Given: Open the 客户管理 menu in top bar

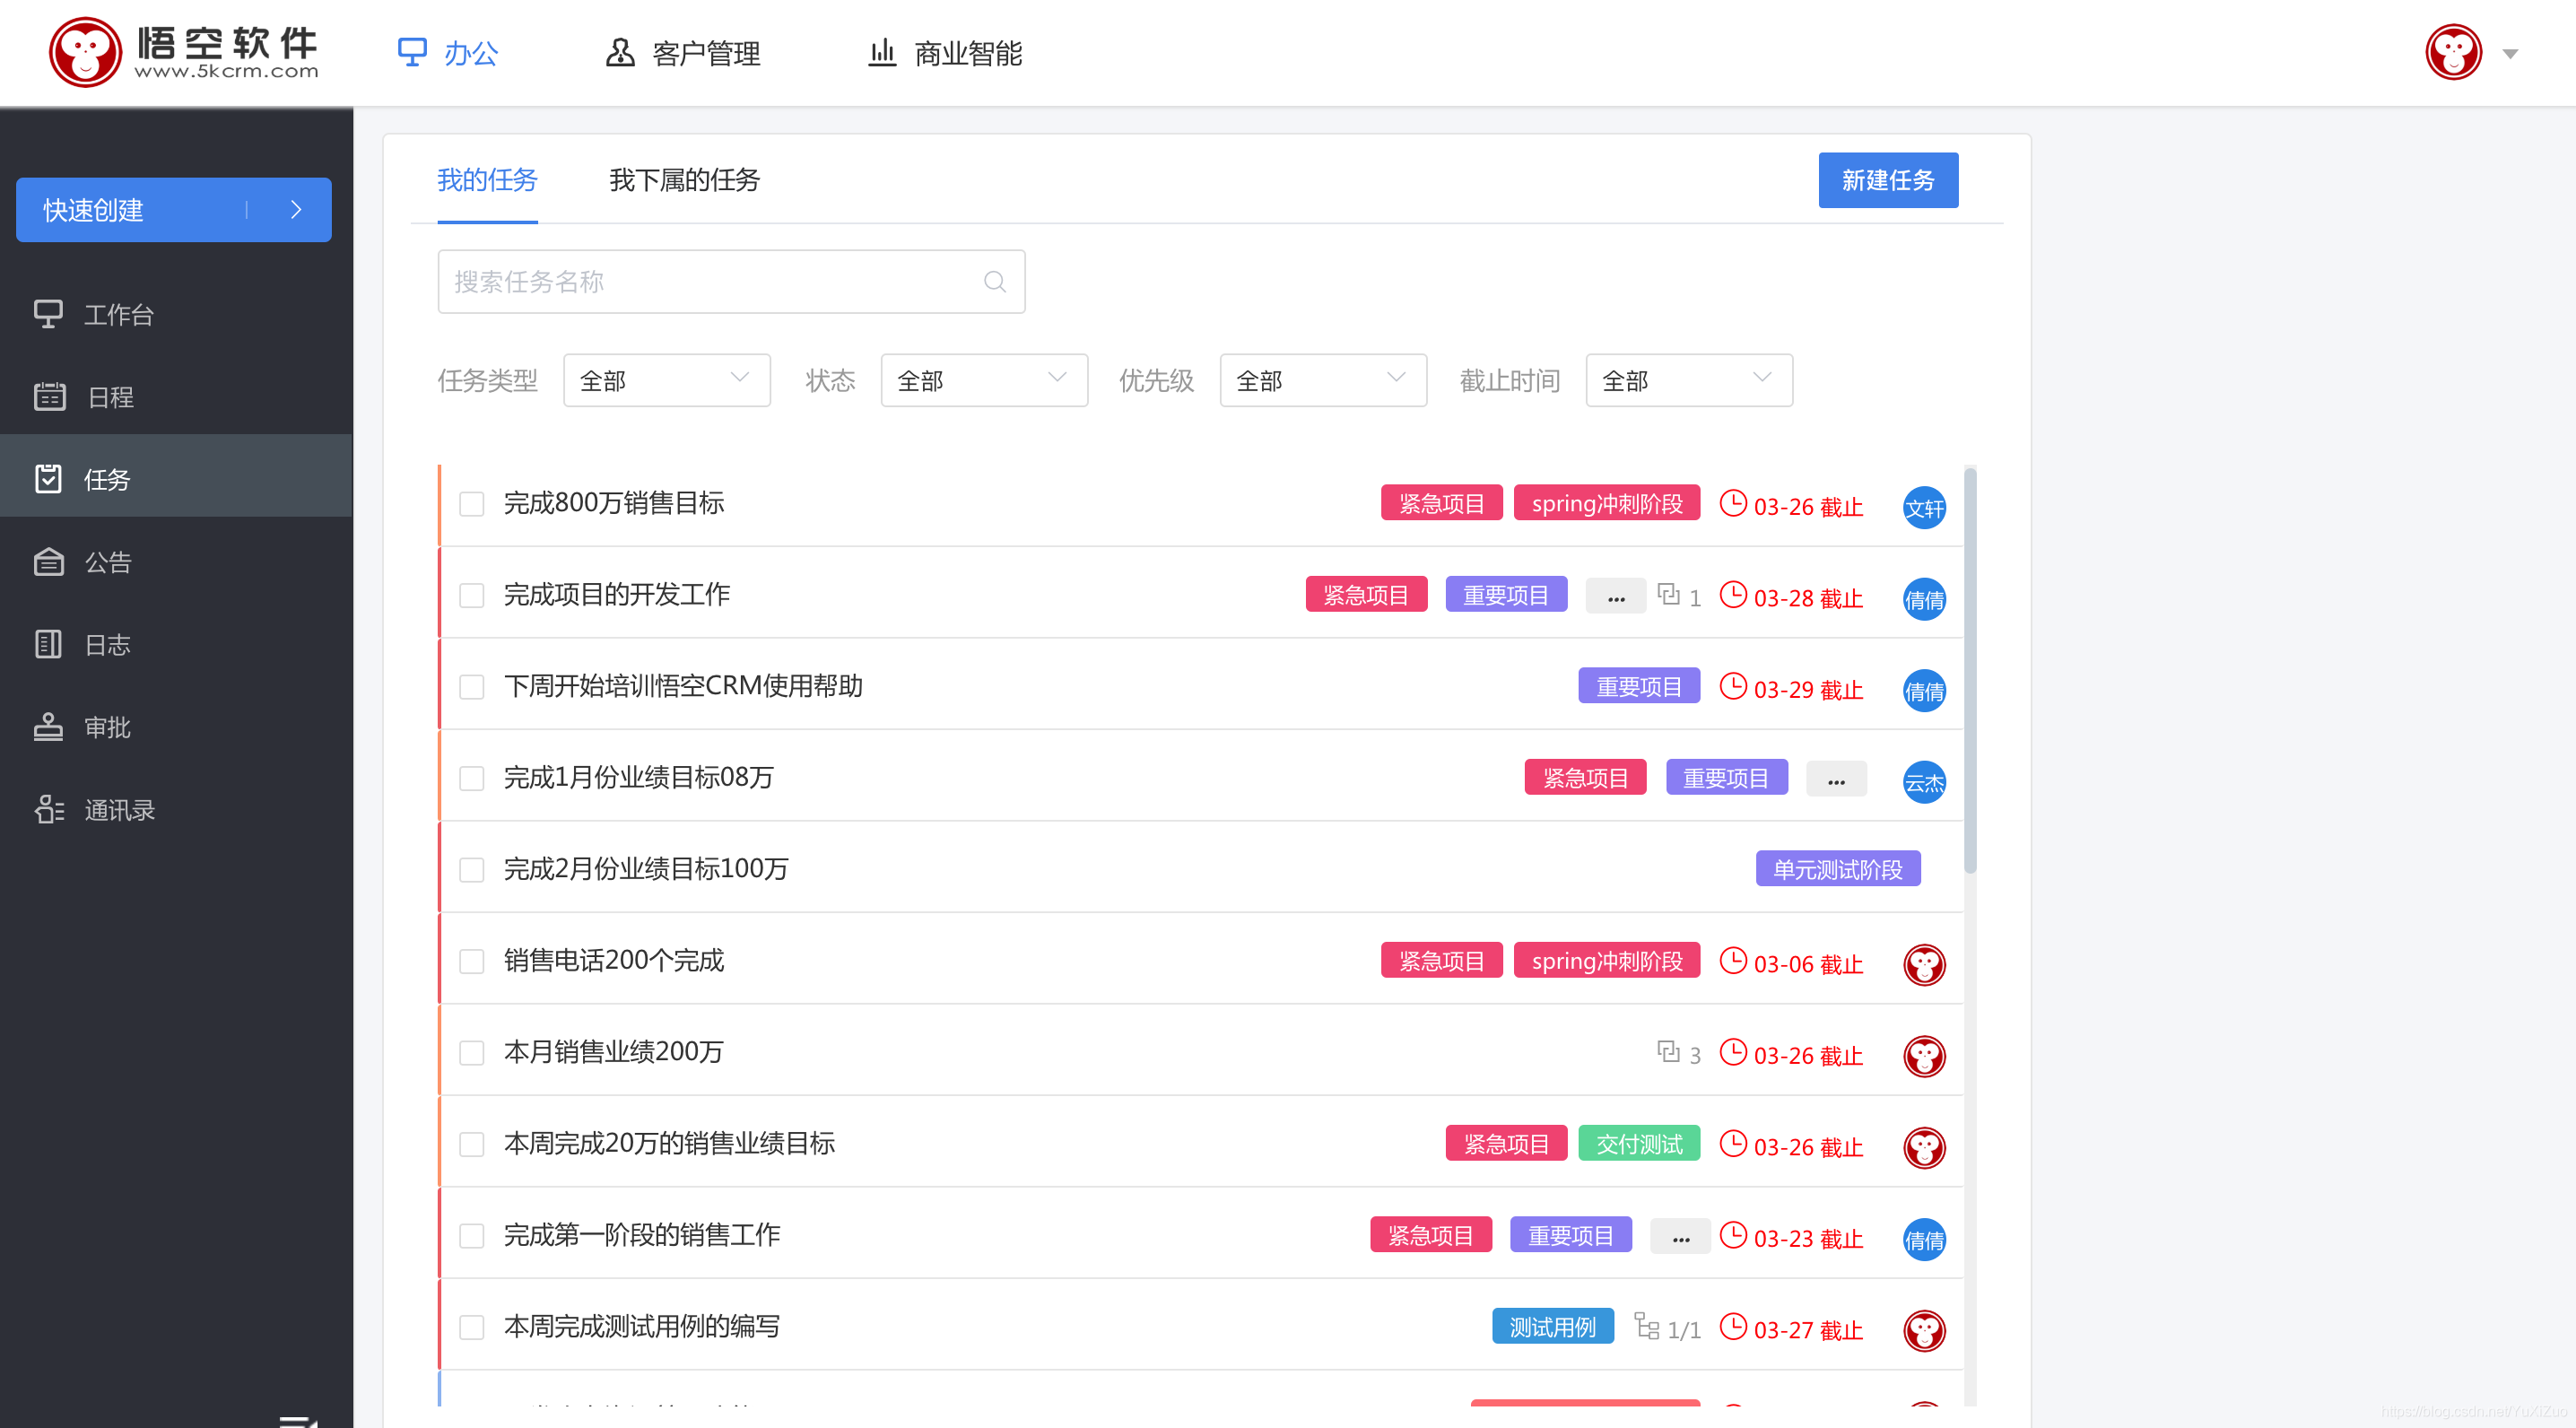Looking at the screenshot, I should (x=705, y=52).
